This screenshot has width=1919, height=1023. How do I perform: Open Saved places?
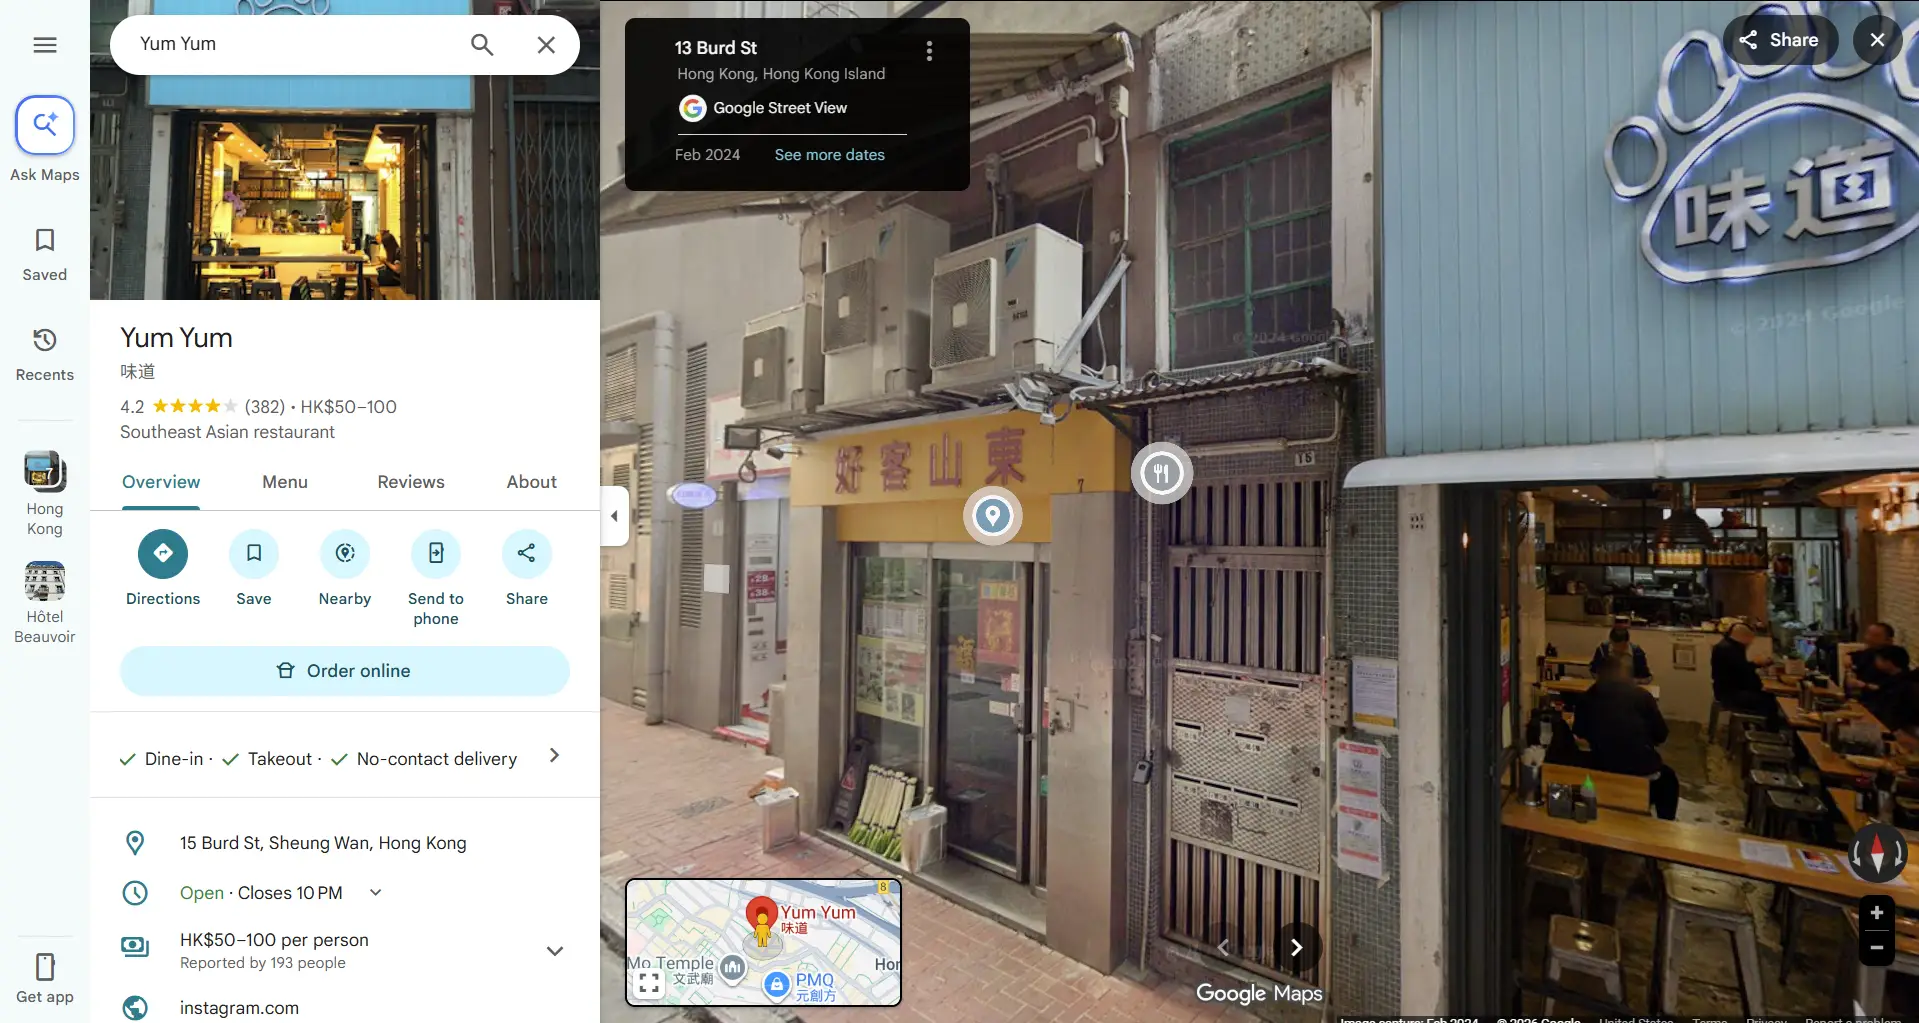coord(45,255)
